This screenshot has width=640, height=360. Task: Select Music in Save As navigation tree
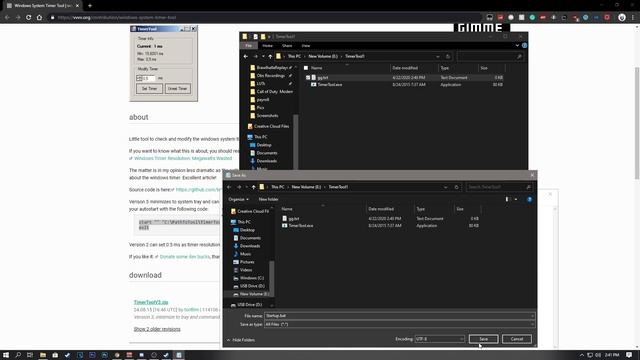coord(245,254)
